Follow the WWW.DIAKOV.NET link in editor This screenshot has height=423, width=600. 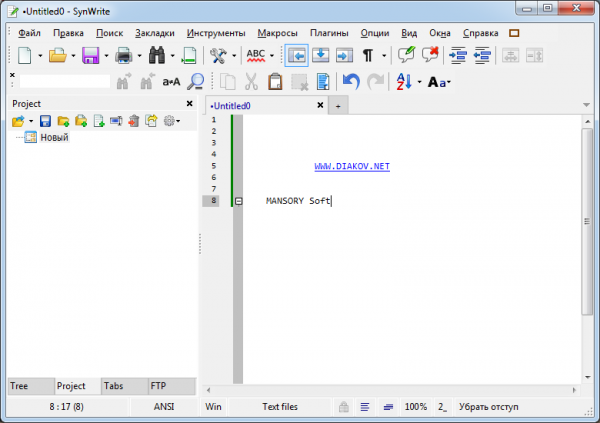(352, 167)
